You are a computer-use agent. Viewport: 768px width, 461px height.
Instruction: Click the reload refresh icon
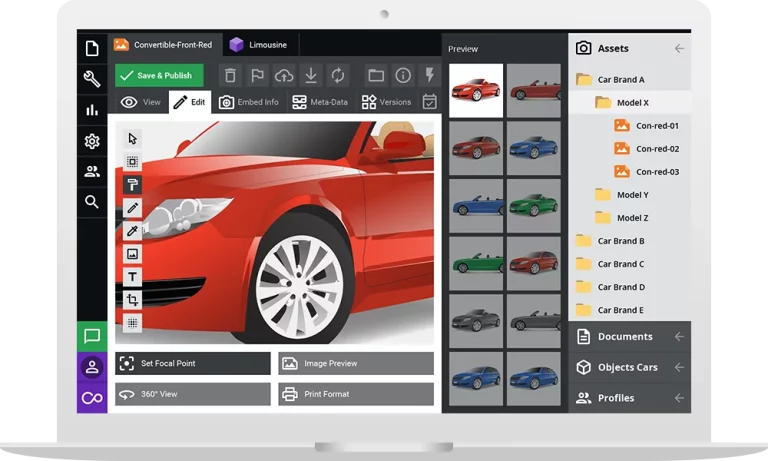pyautogui.click(x=338, y=75)
